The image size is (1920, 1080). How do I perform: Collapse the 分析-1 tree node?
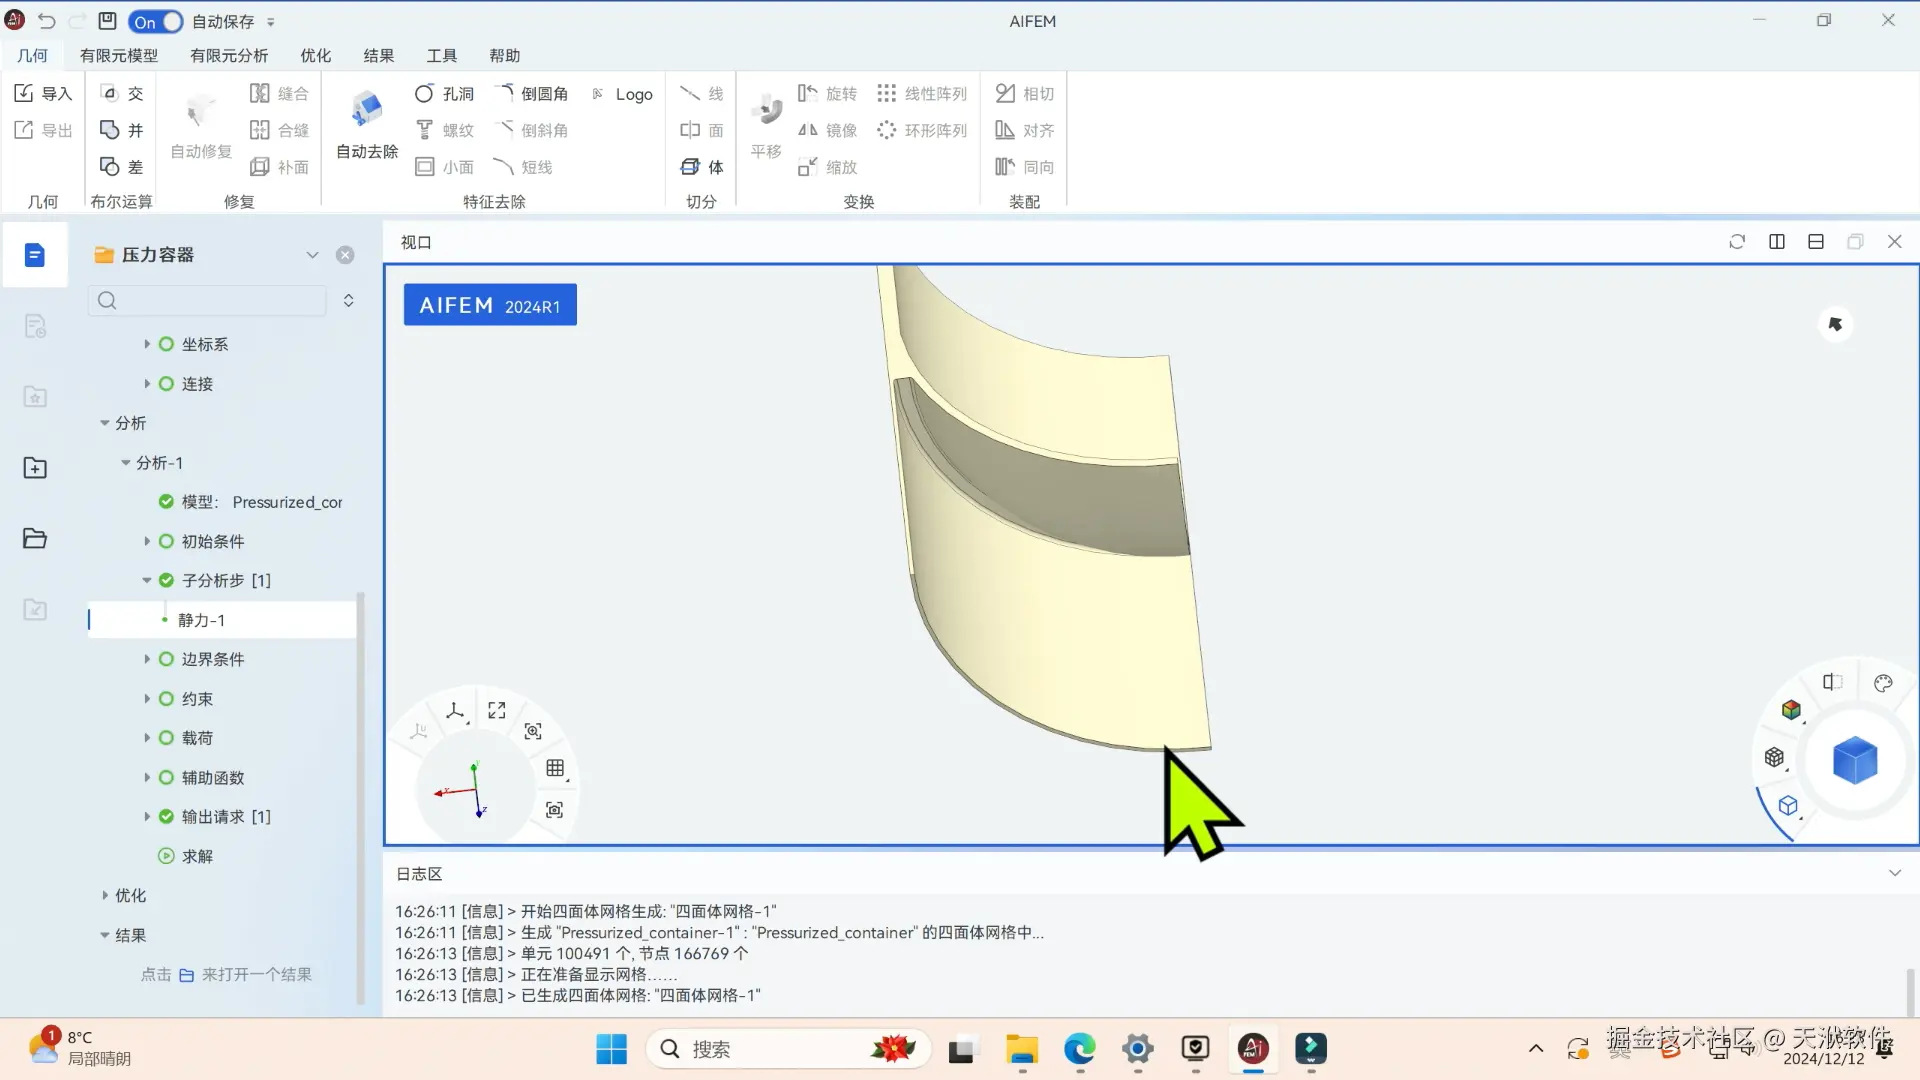click(126, 463)
